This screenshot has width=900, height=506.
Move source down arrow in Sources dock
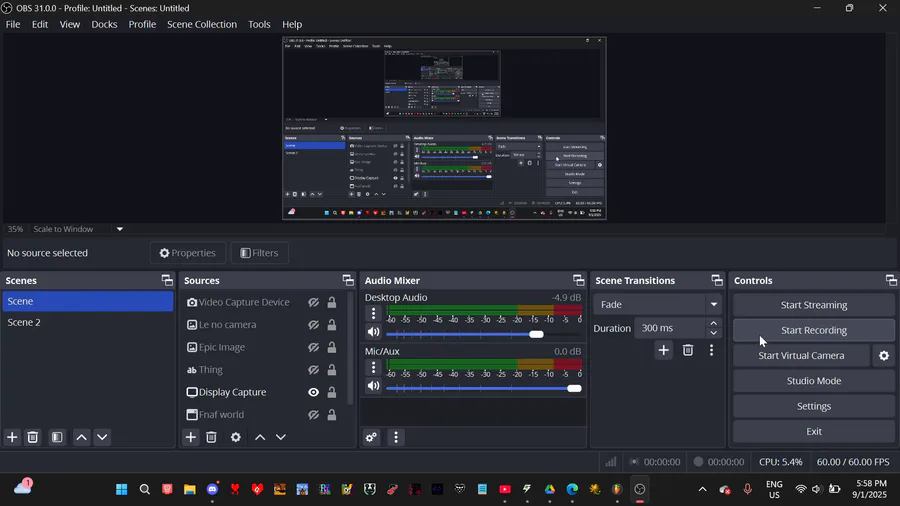point(281,437)
